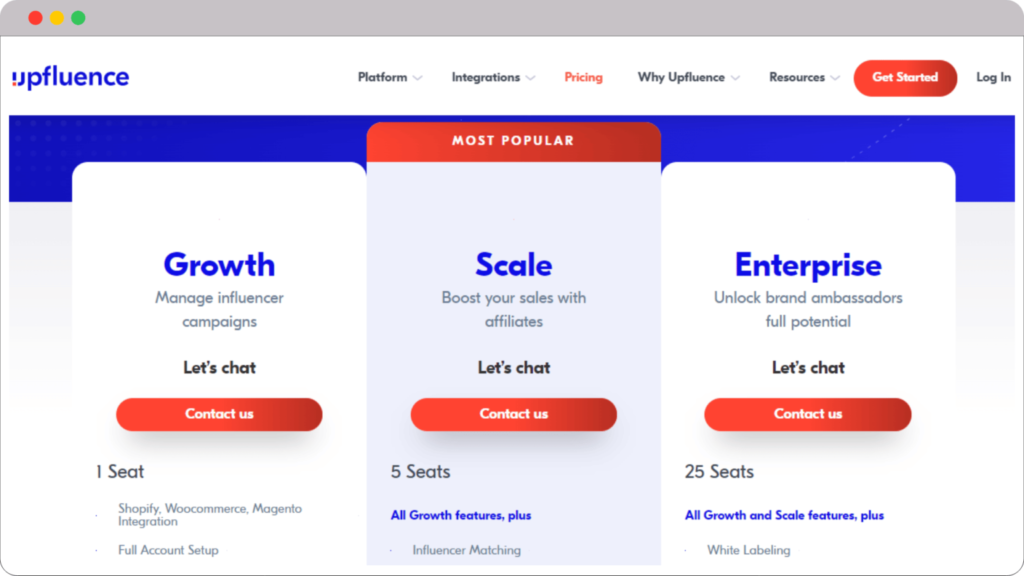Open the Platform menu item
This screenshot has width=1024, height=576.
tap(382, 77)
